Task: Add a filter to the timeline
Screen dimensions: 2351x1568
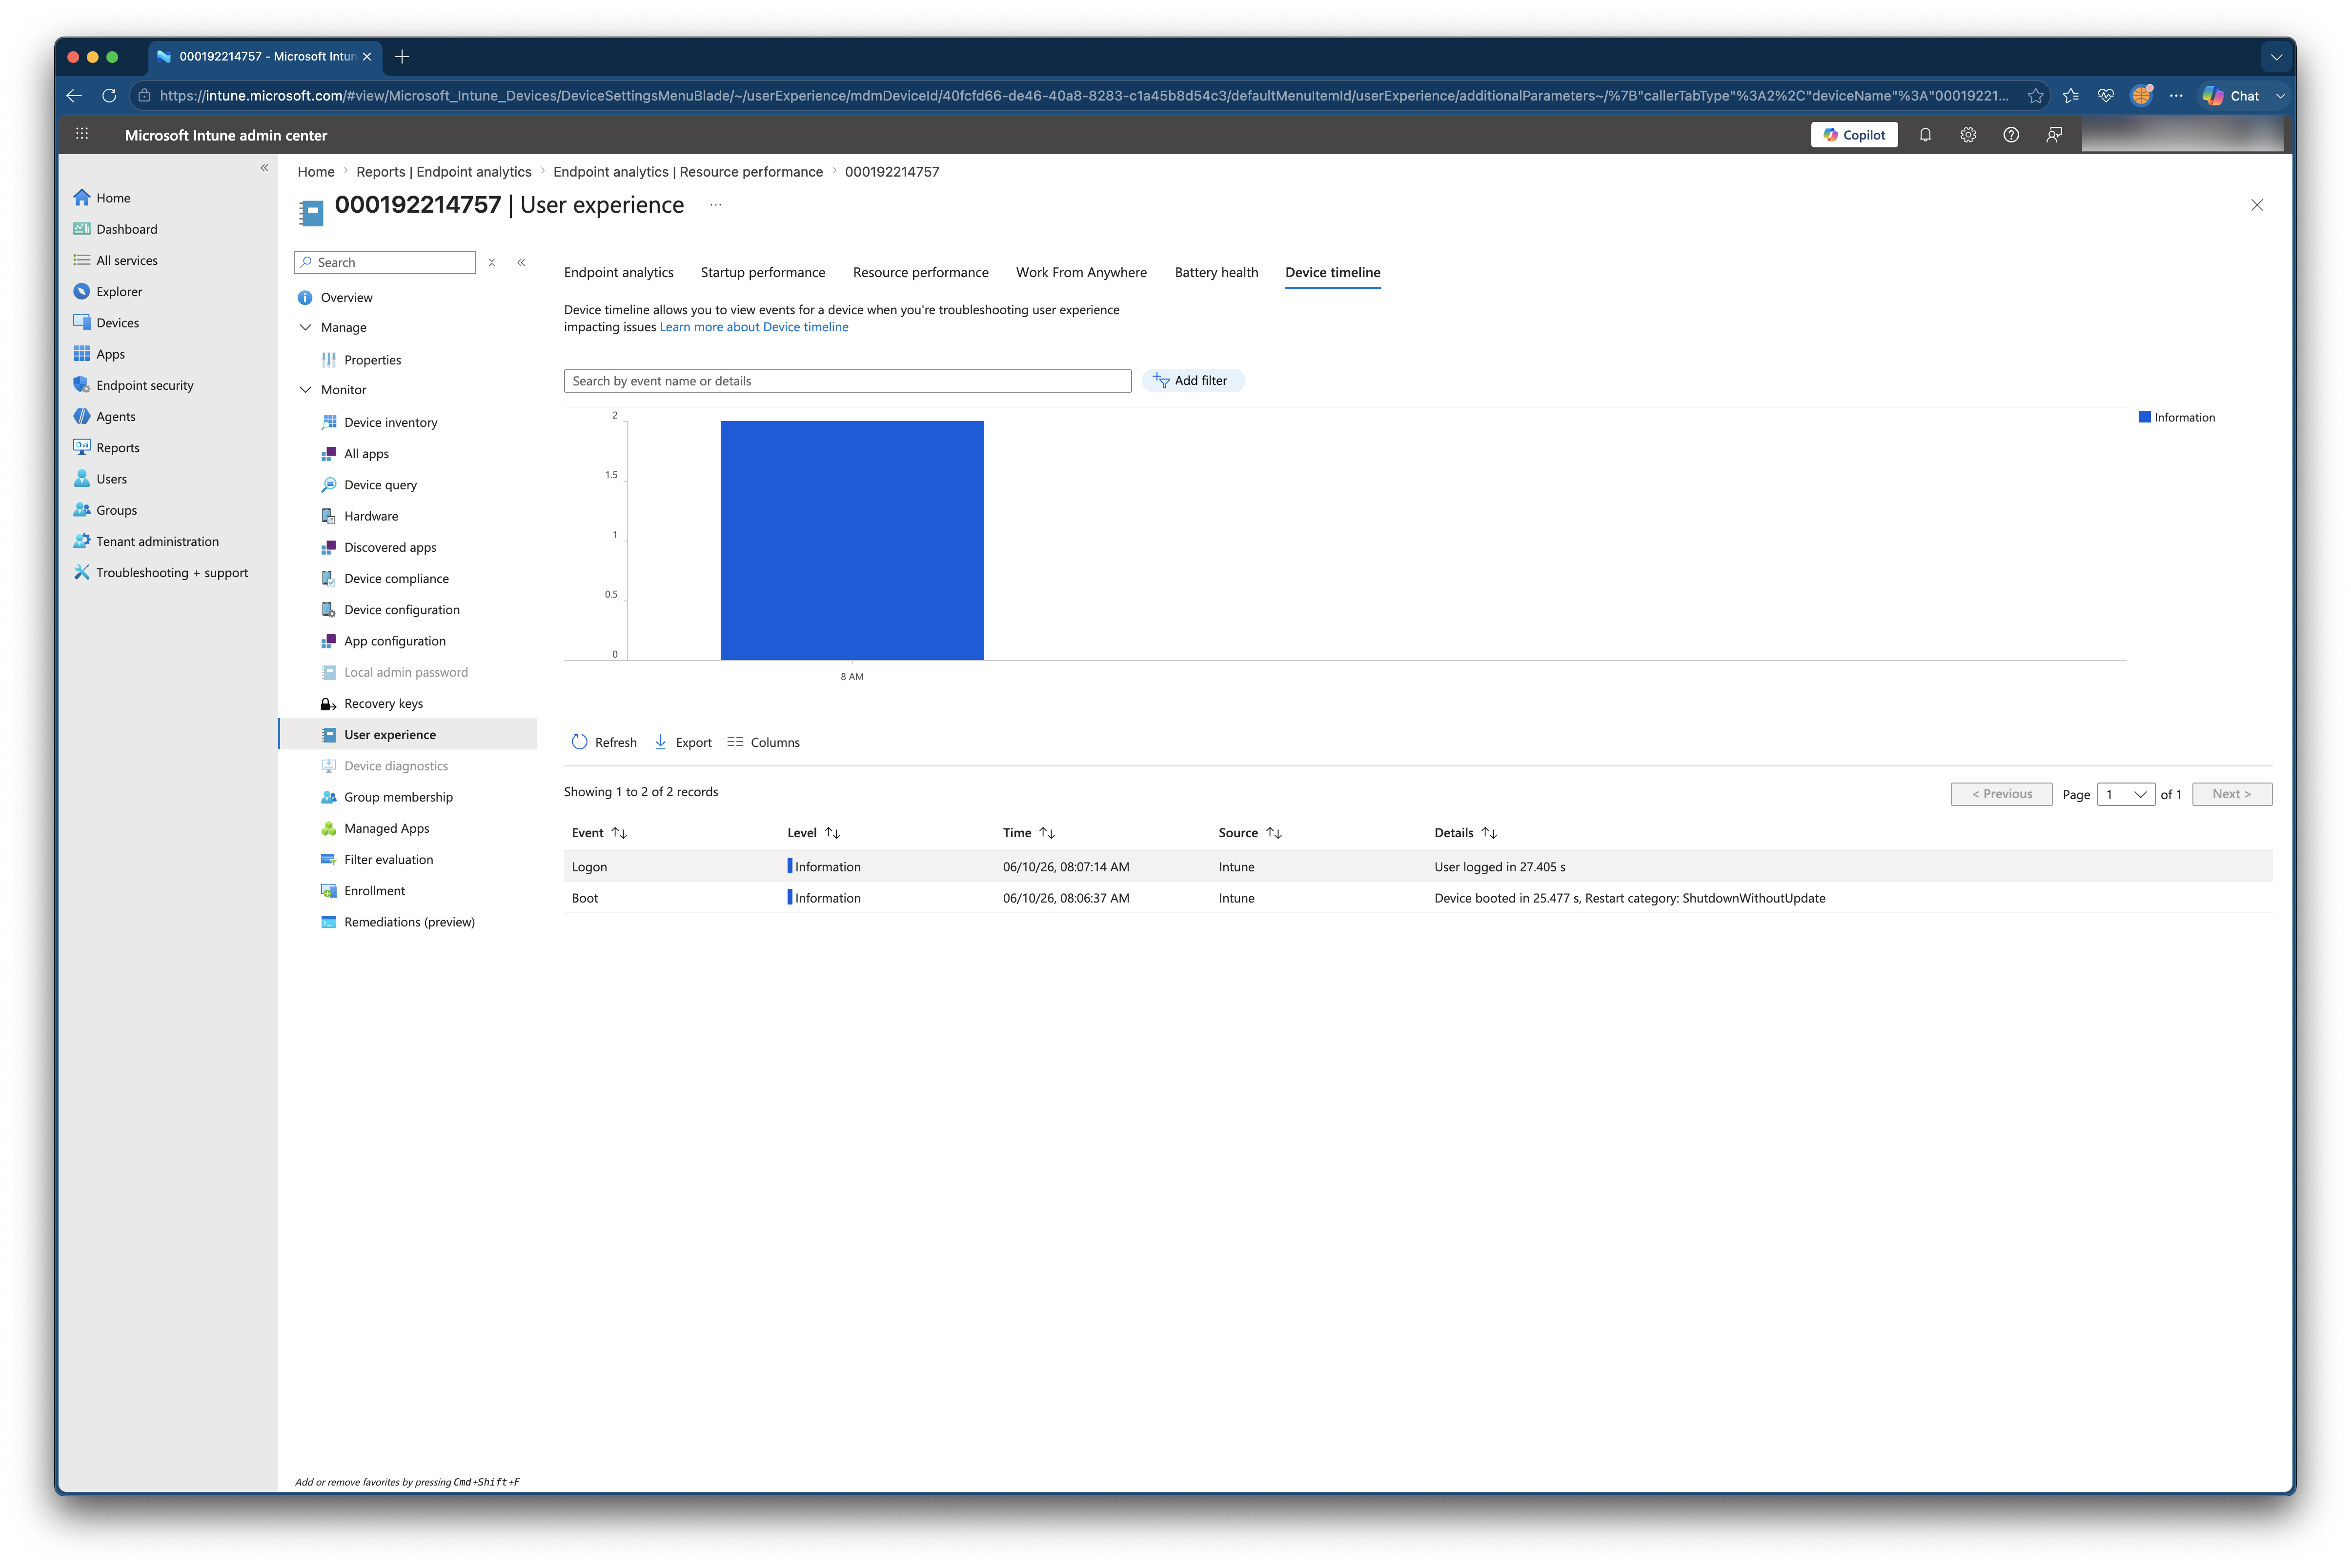Action: click(1192, 381)
